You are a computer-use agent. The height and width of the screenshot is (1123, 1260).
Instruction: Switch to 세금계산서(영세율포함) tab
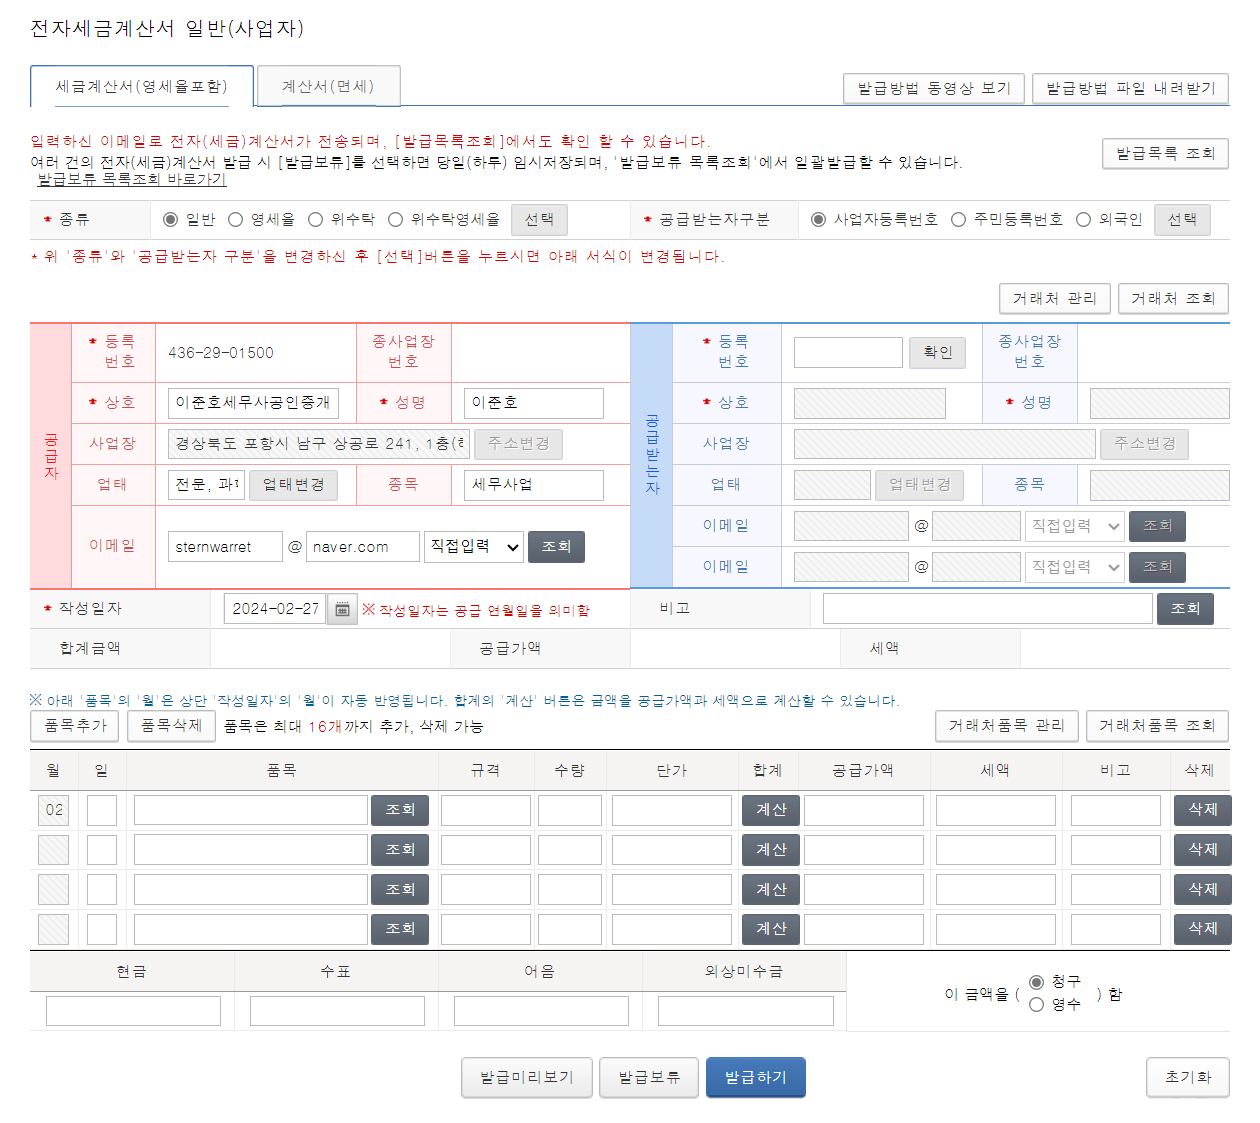(142, 86)
